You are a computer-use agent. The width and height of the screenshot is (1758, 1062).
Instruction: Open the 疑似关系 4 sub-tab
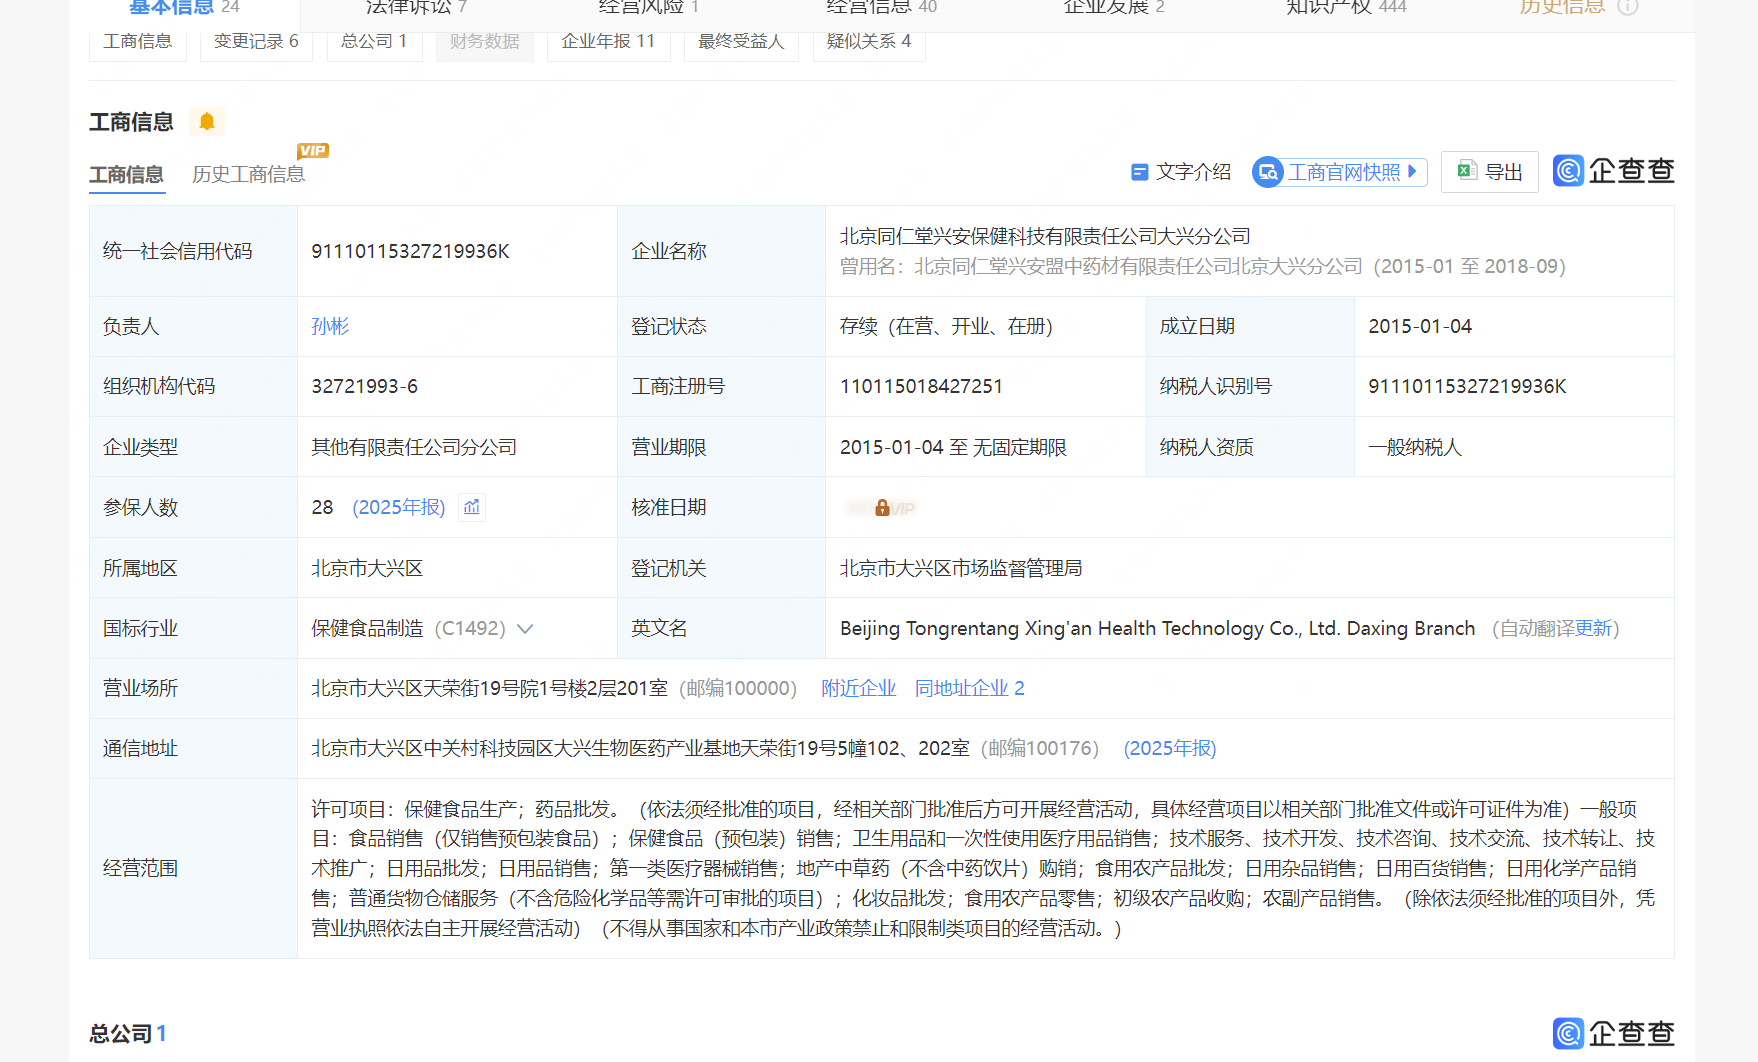tap(869, 42)
